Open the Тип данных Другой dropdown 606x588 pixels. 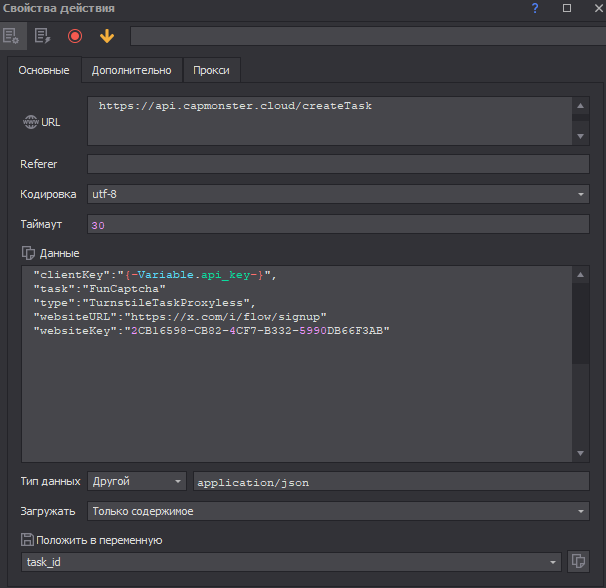tap(137, 482)
